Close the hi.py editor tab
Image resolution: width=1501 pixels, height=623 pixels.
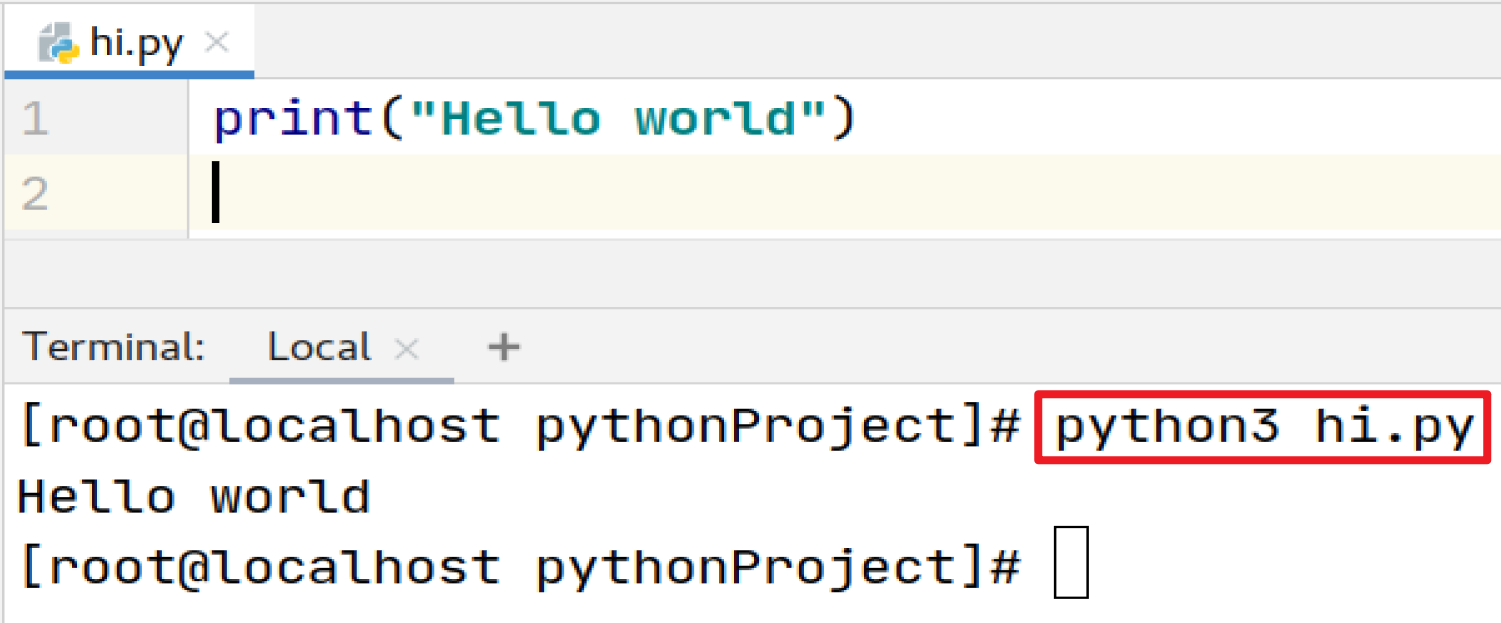click(216, 43)
